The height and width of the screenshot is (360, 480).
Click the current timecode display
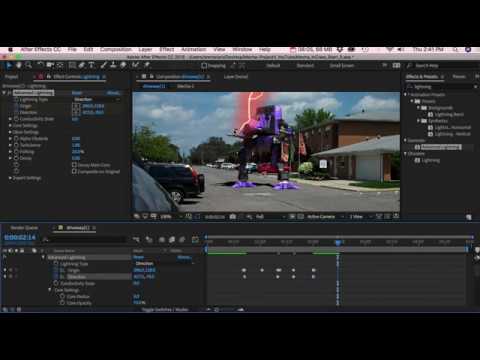(20, 238)
